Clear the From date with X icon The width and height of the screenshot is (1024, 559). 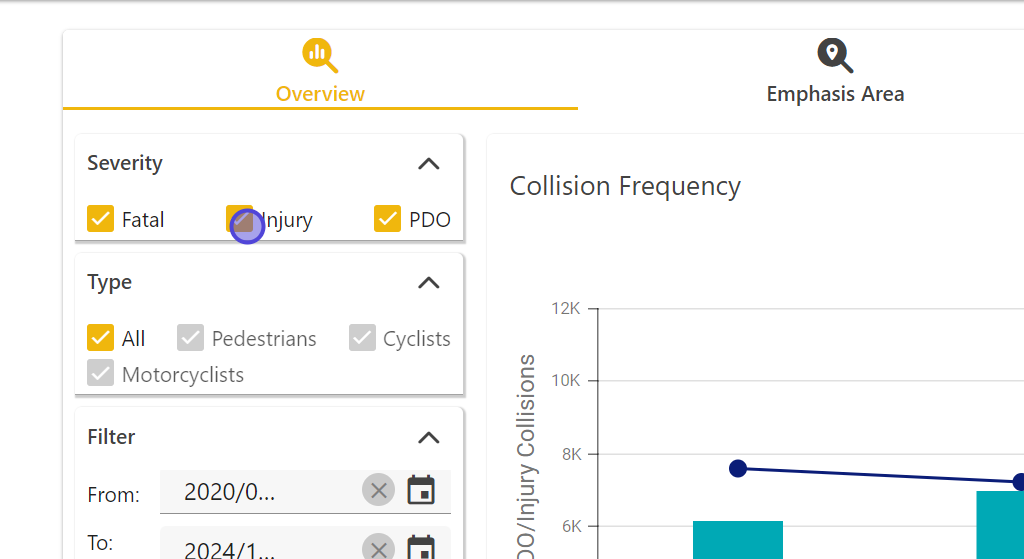(378, 490)
